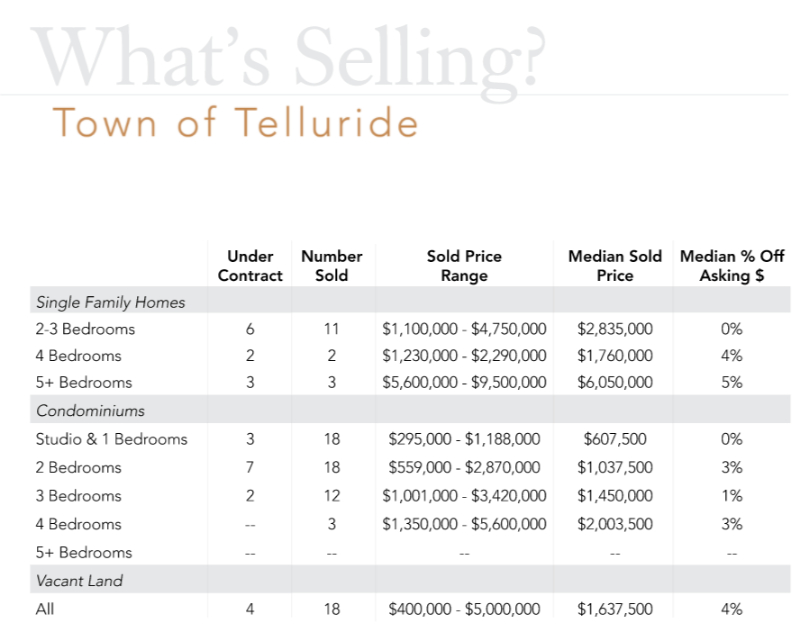Click the Single Family Homes section row
This screenshot has width=800, height=632.
[x=110, y=302]
